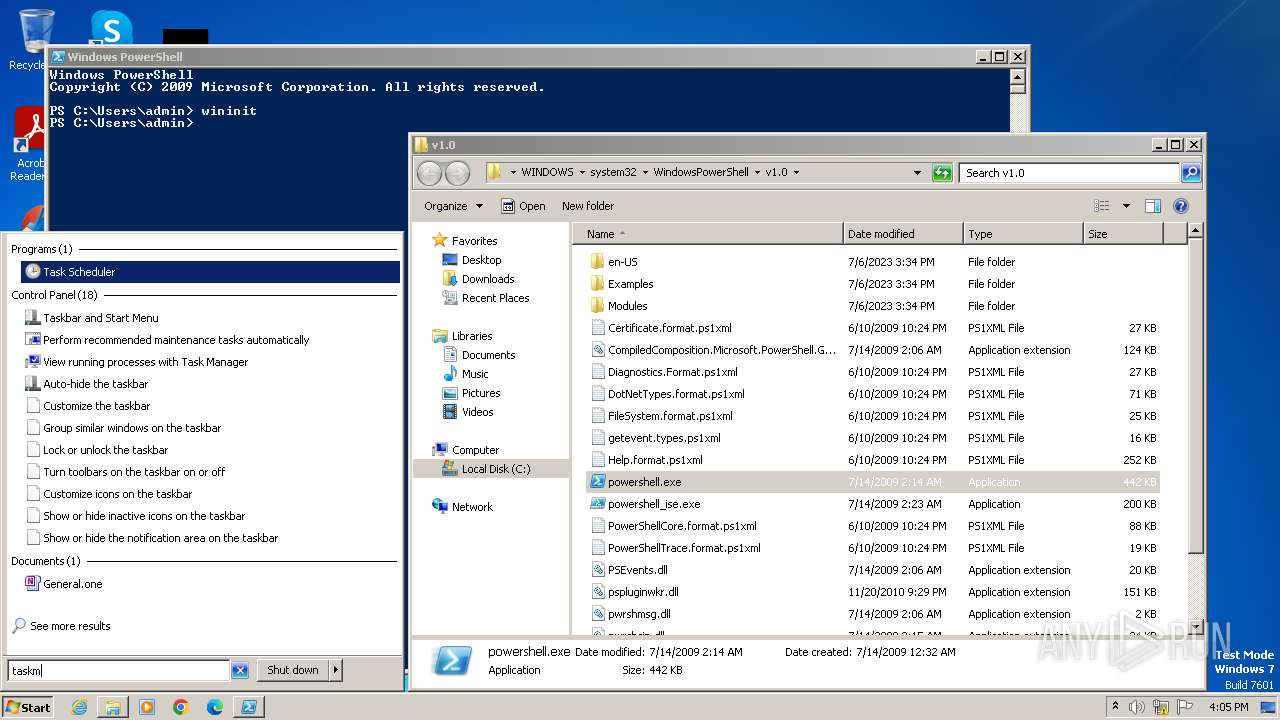Click the search magnifier in Explorer

(1190, 173)
